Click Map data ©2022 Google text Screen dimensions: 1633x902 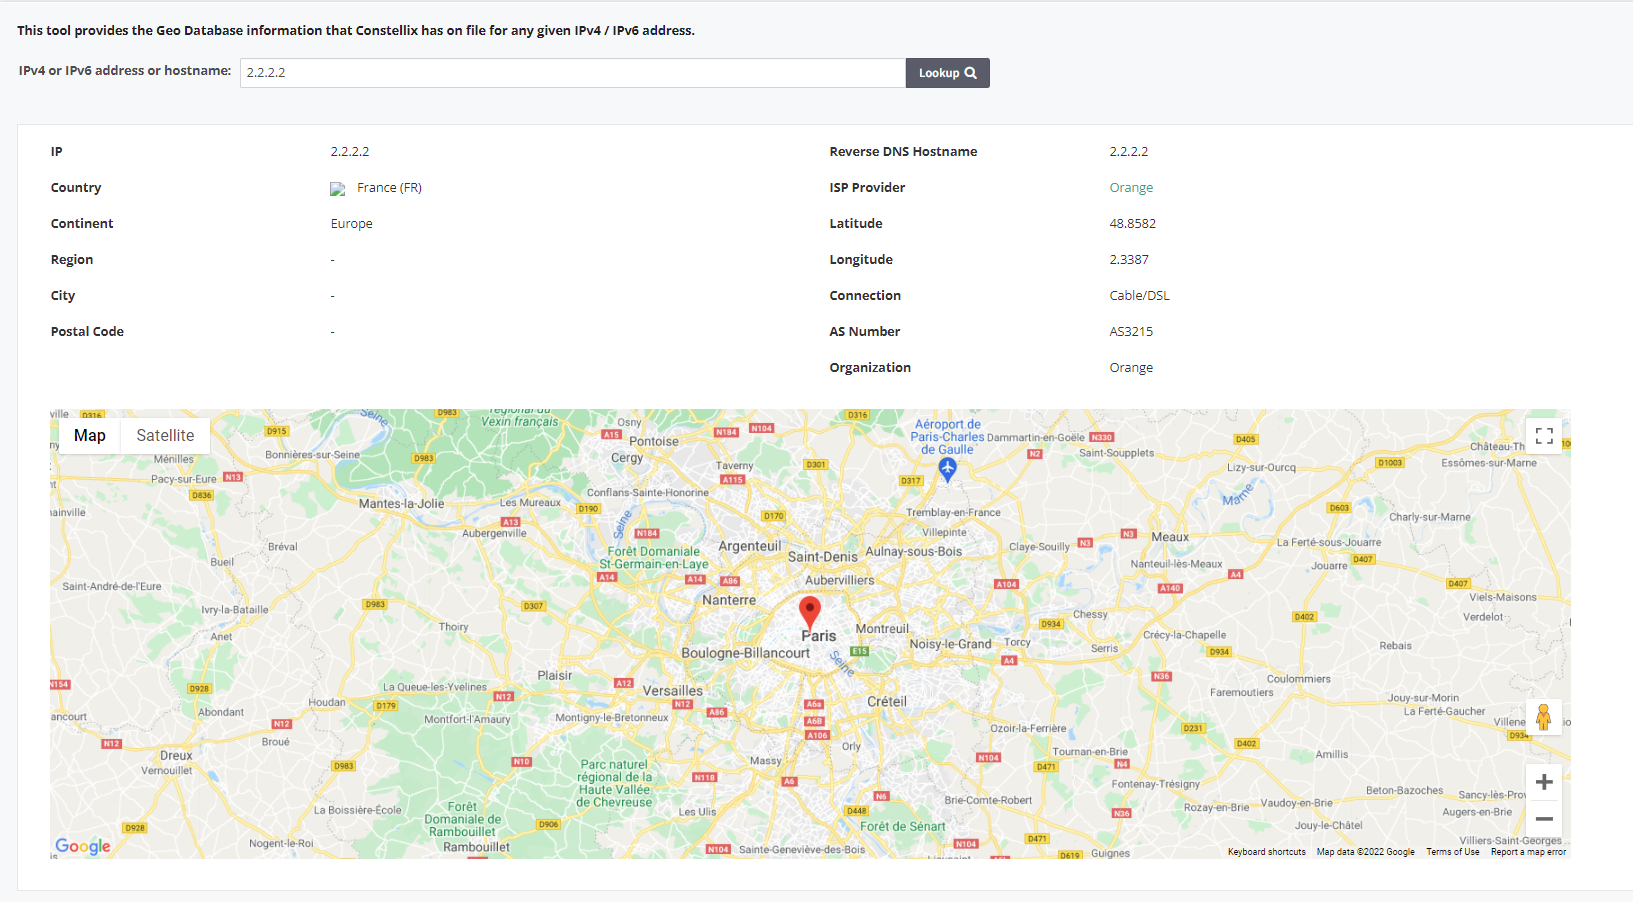[1365, 852]
